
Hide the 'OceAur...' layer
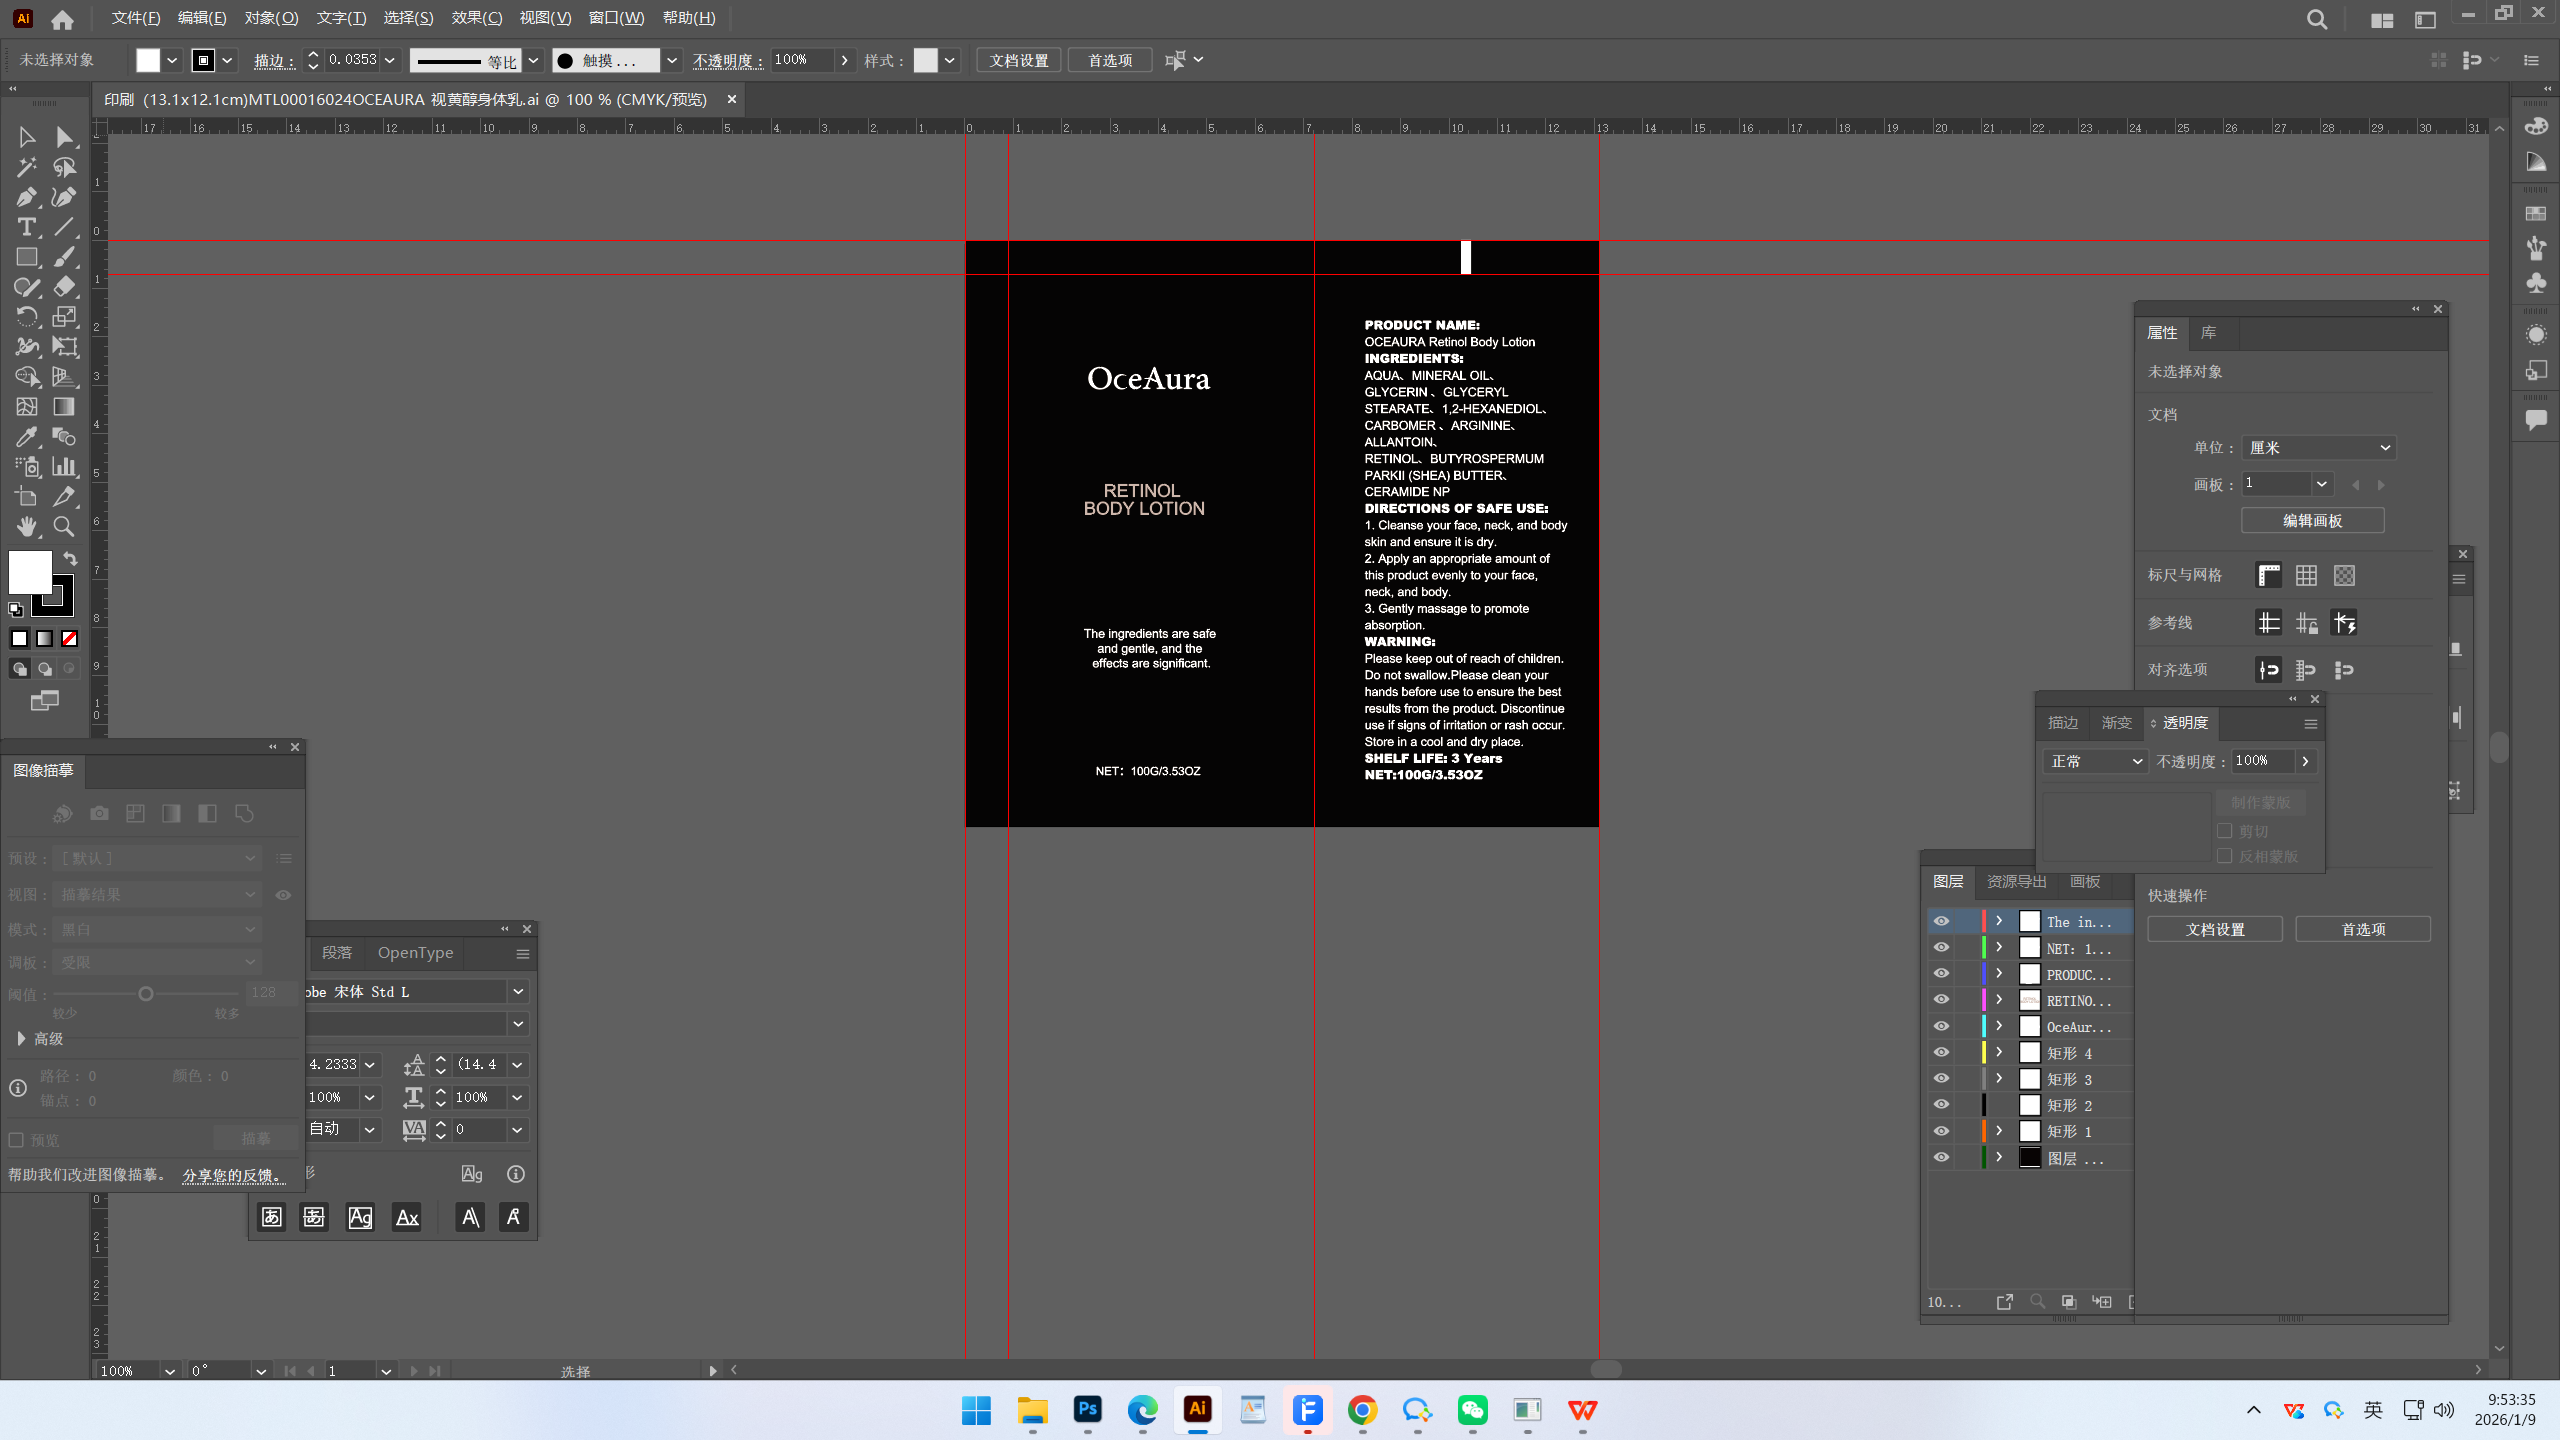click(1941, 1026)
